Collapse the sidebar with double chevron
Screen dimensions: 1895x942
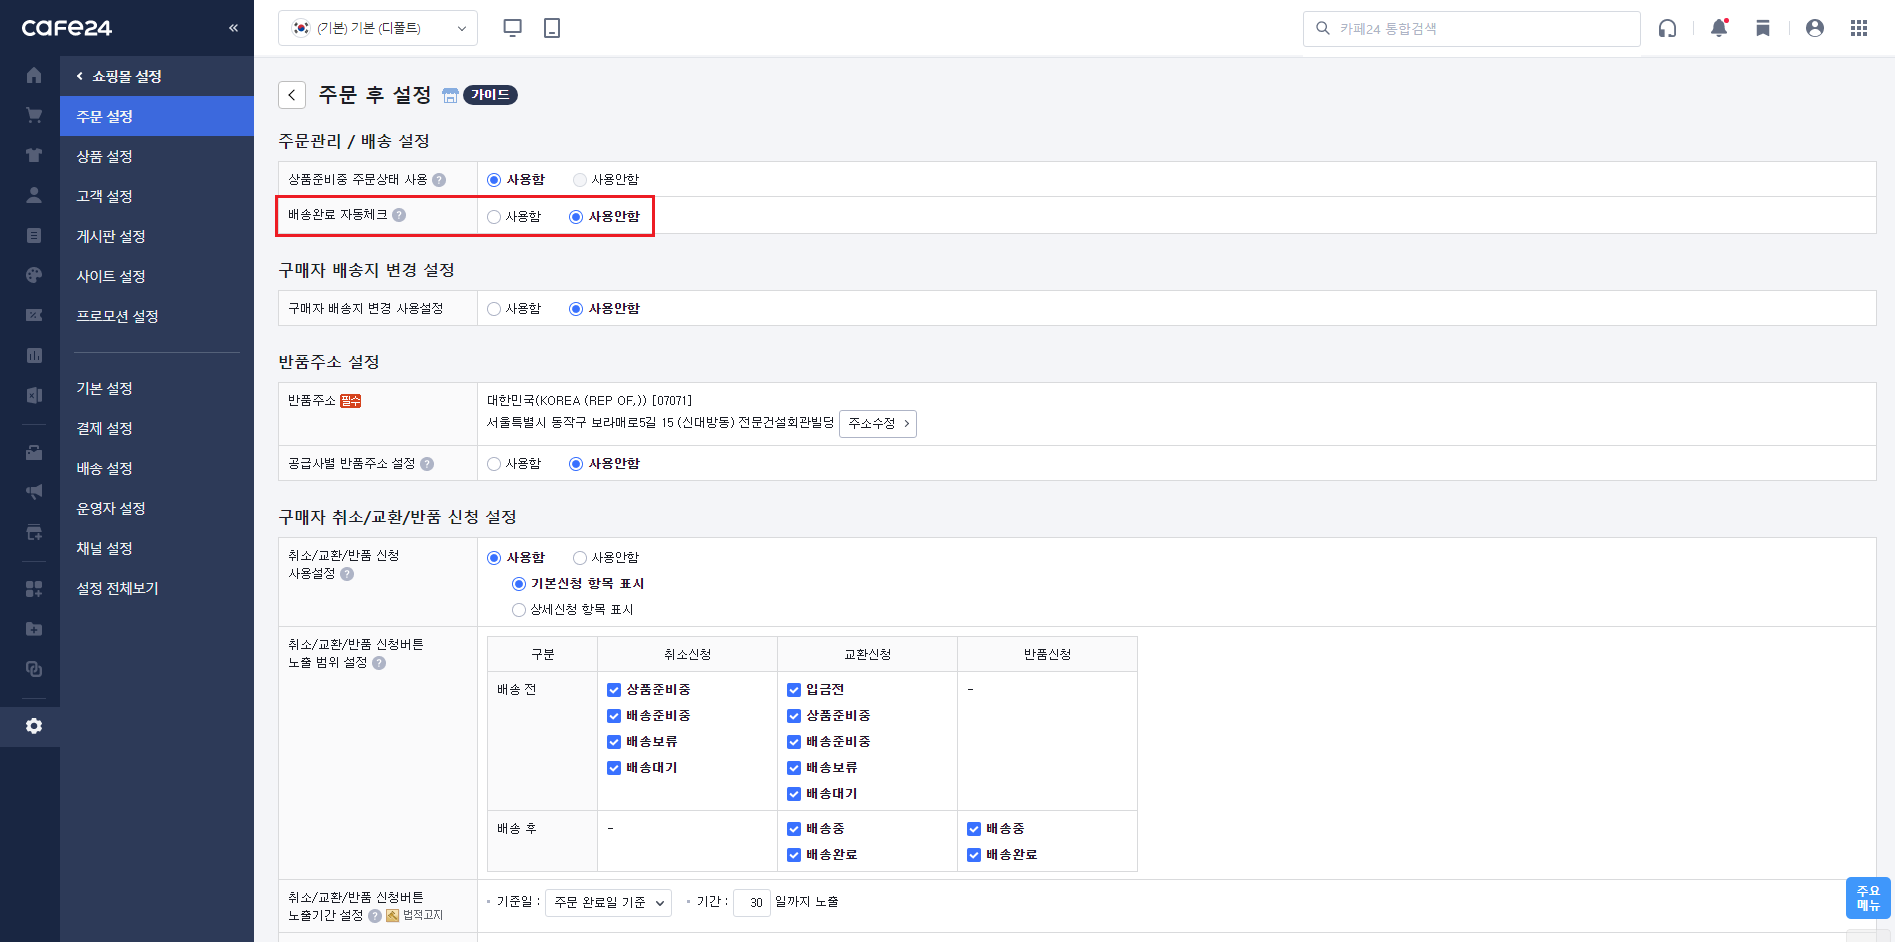point(233,28)
